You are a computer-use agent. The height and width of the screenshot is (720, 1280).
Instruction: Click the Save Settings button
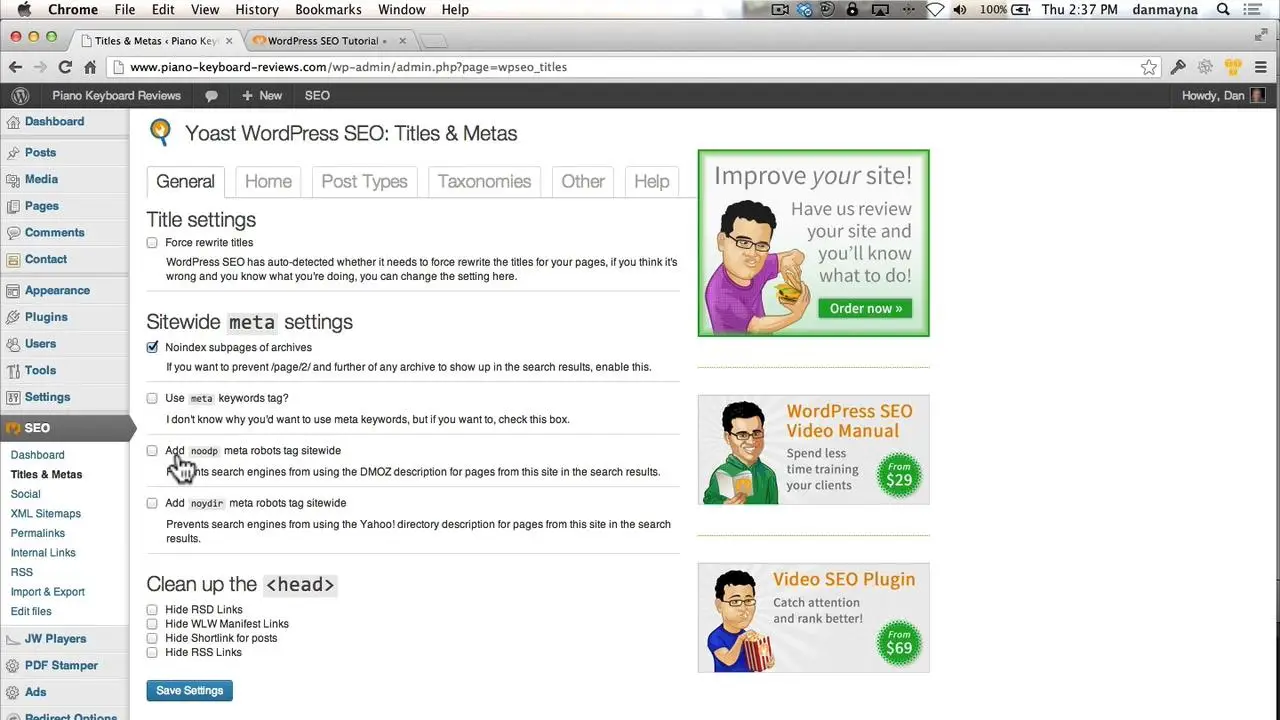[189, 691]
